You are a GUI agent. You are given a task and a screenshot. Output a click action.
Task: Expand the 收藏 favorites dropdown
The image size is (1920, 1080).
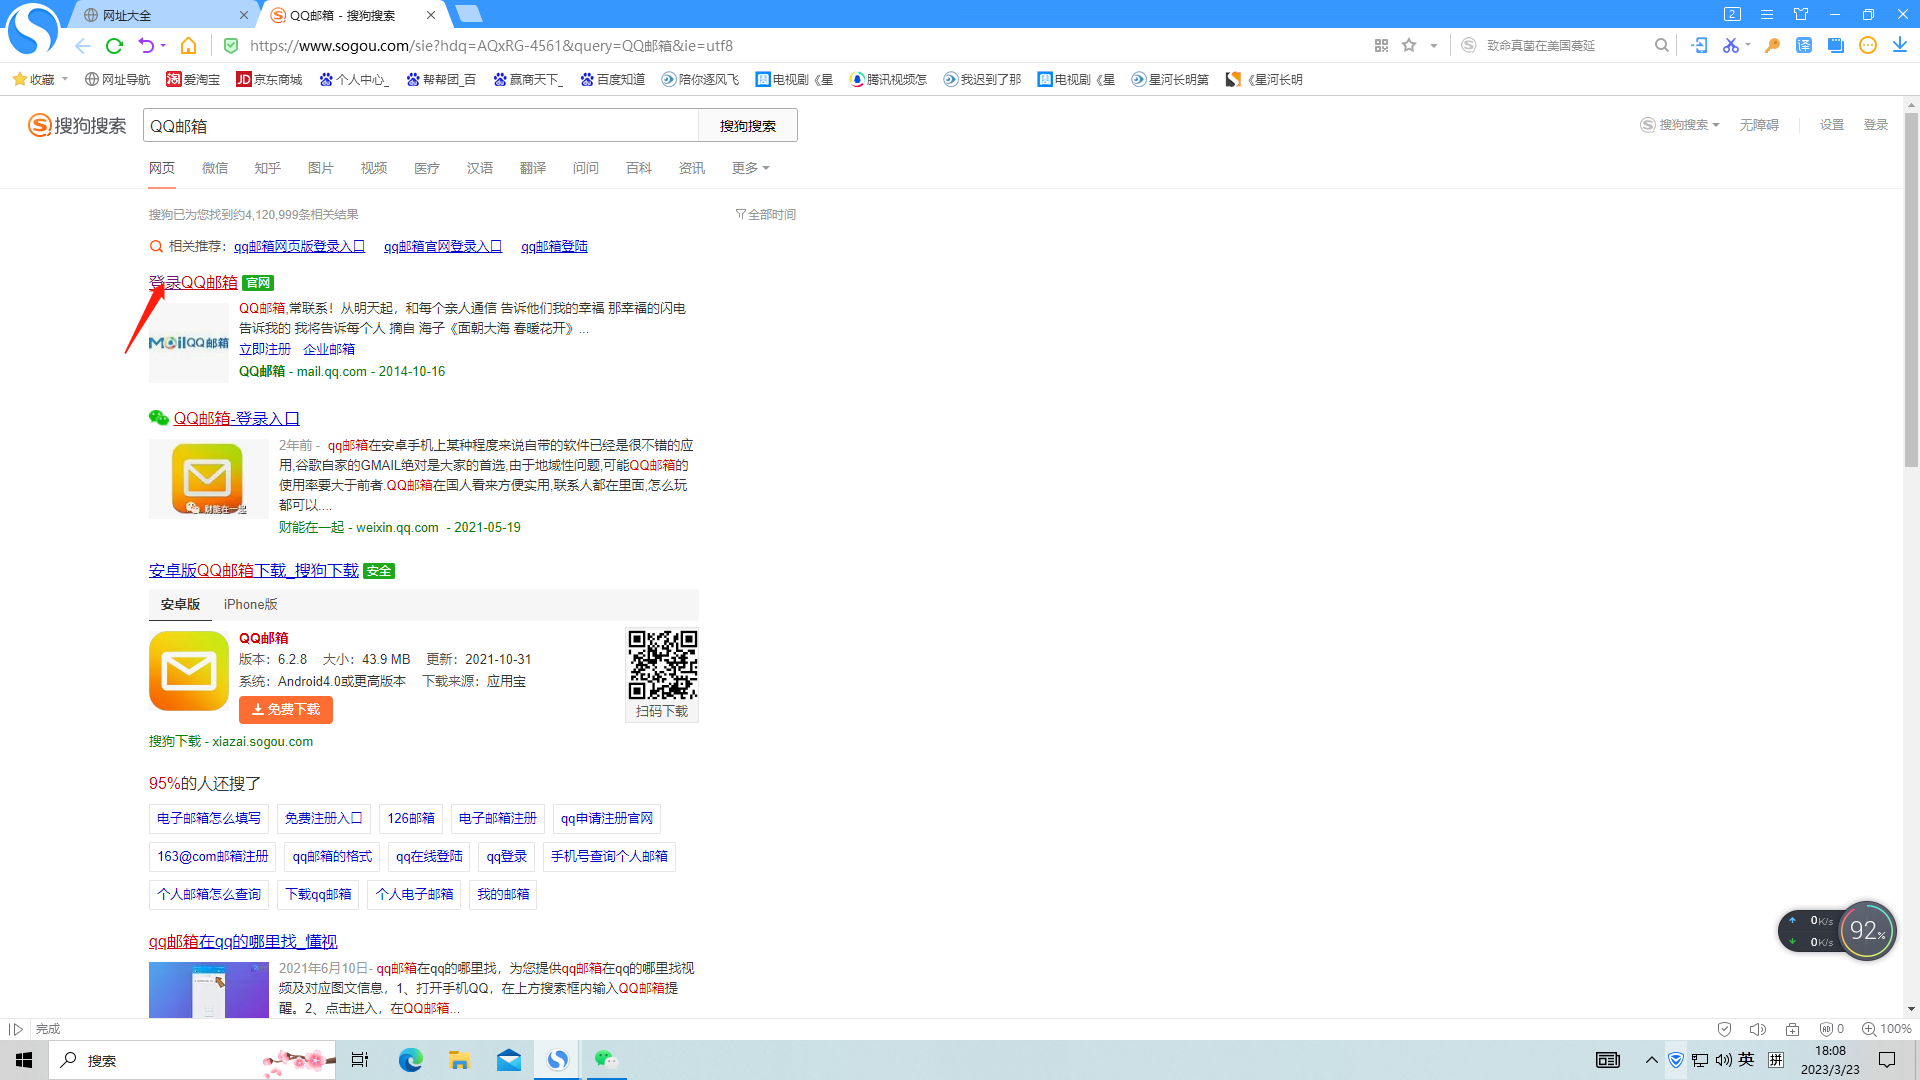pos(65,79)
